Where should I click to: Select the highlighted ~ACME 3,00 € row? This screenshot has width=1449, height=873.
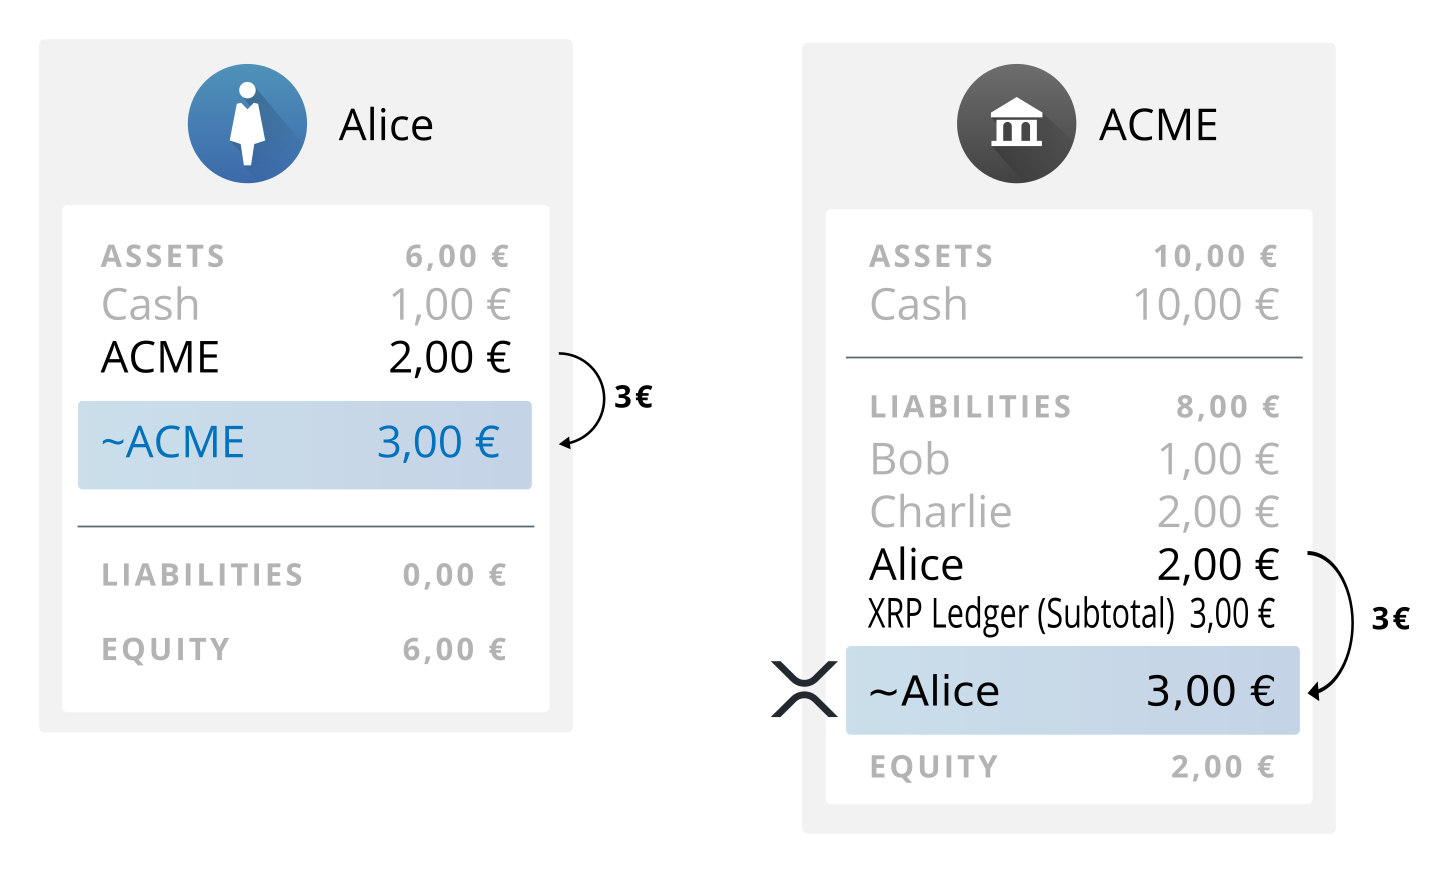click(304, 444)
